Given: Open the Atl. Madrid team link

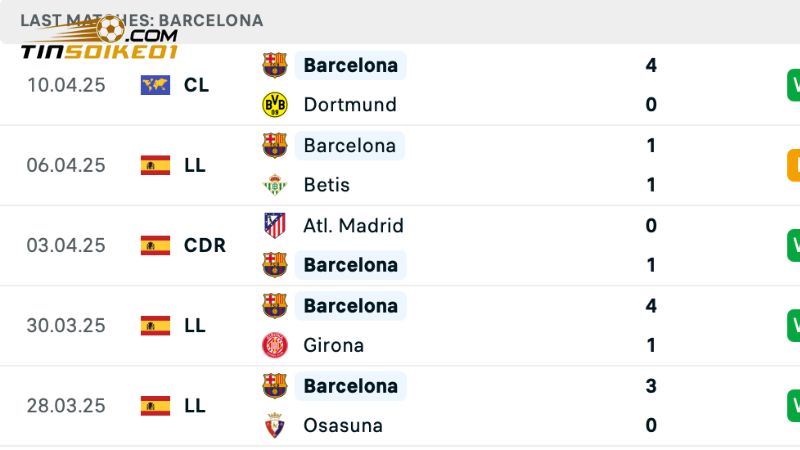Looking at the screenshot, I should [x=353, y=225].
